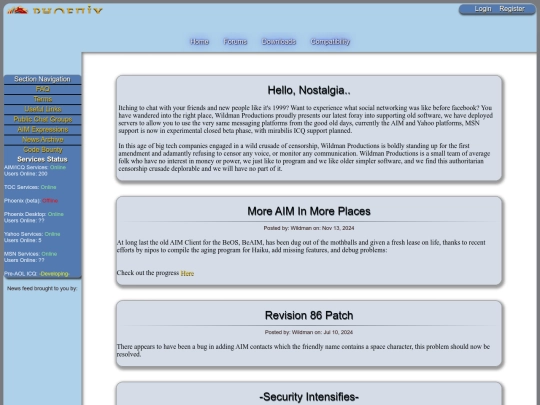This screenshot has height=405, width=540.
Task: Open Terms in the sidebar
Action: pos(43,99)
